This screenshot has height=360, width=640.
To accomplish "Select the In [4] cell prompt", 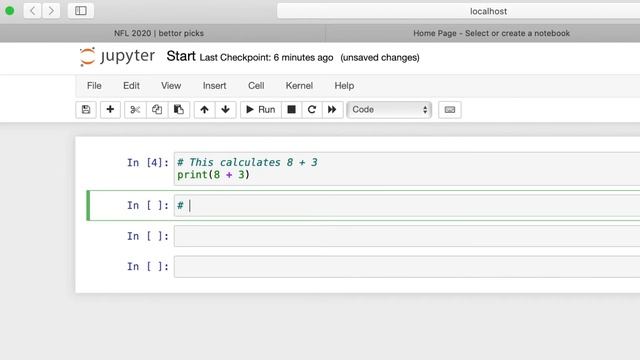I will coord(147,162).
